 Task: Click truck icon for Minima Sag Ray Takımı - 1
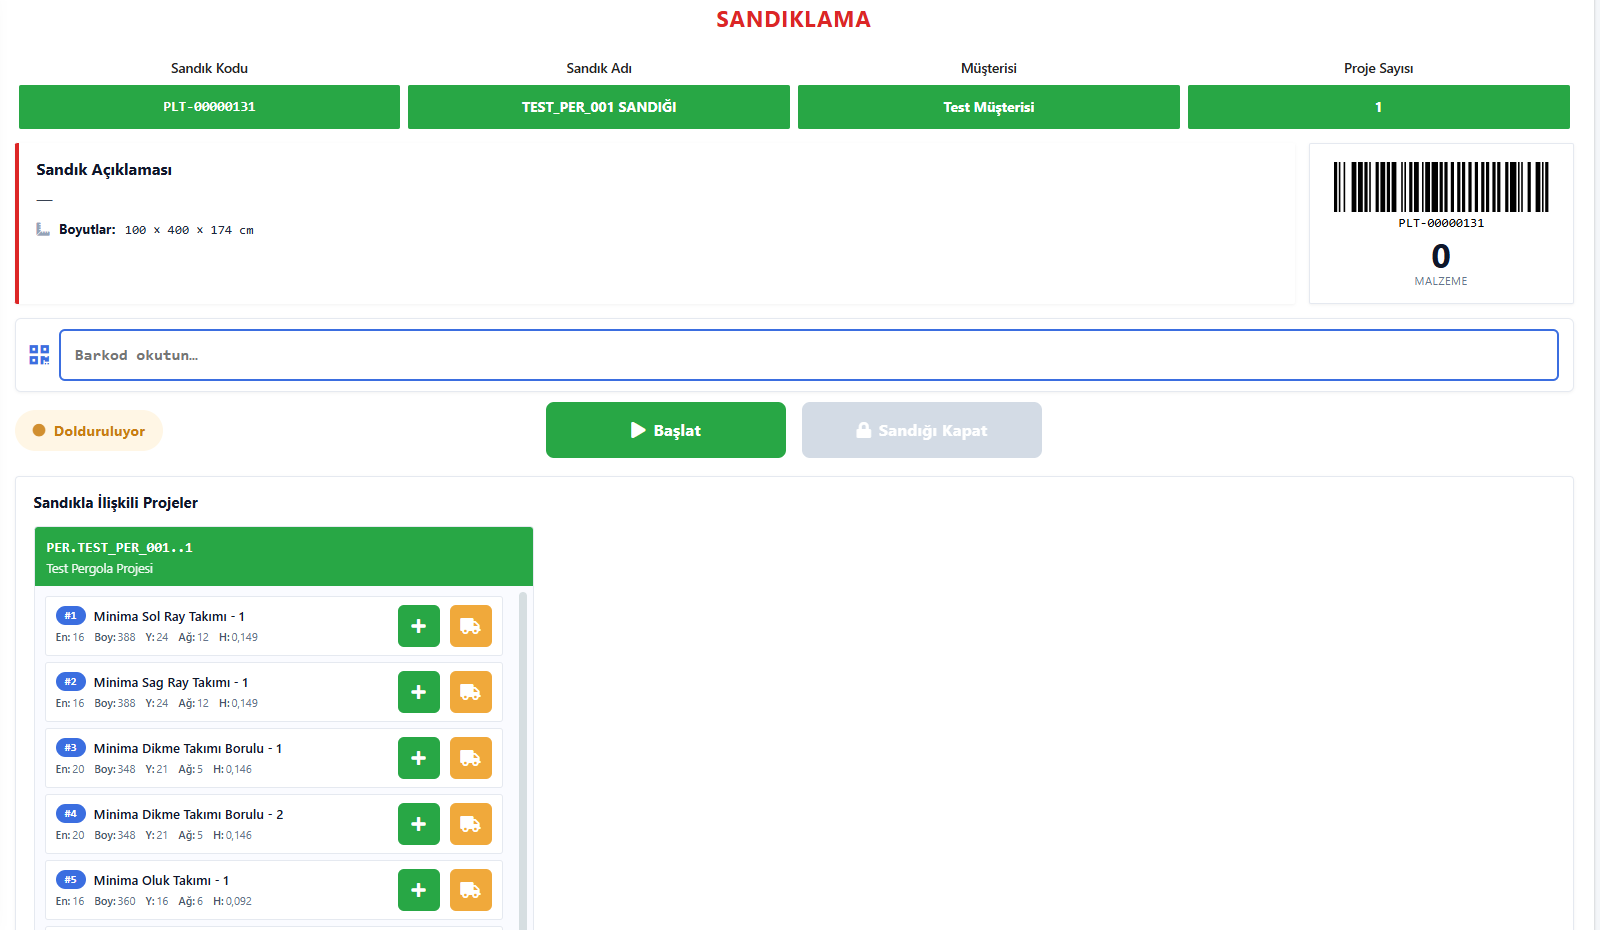click(x=471, y=692)
